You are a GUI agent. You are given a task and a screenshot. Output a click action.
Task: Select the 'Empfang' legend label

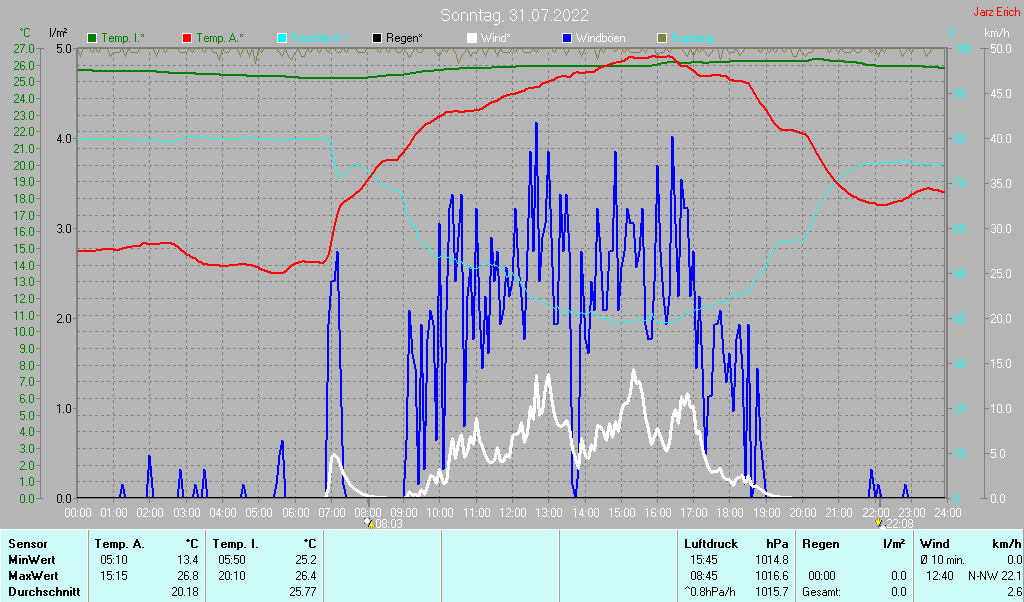(692, 39)
